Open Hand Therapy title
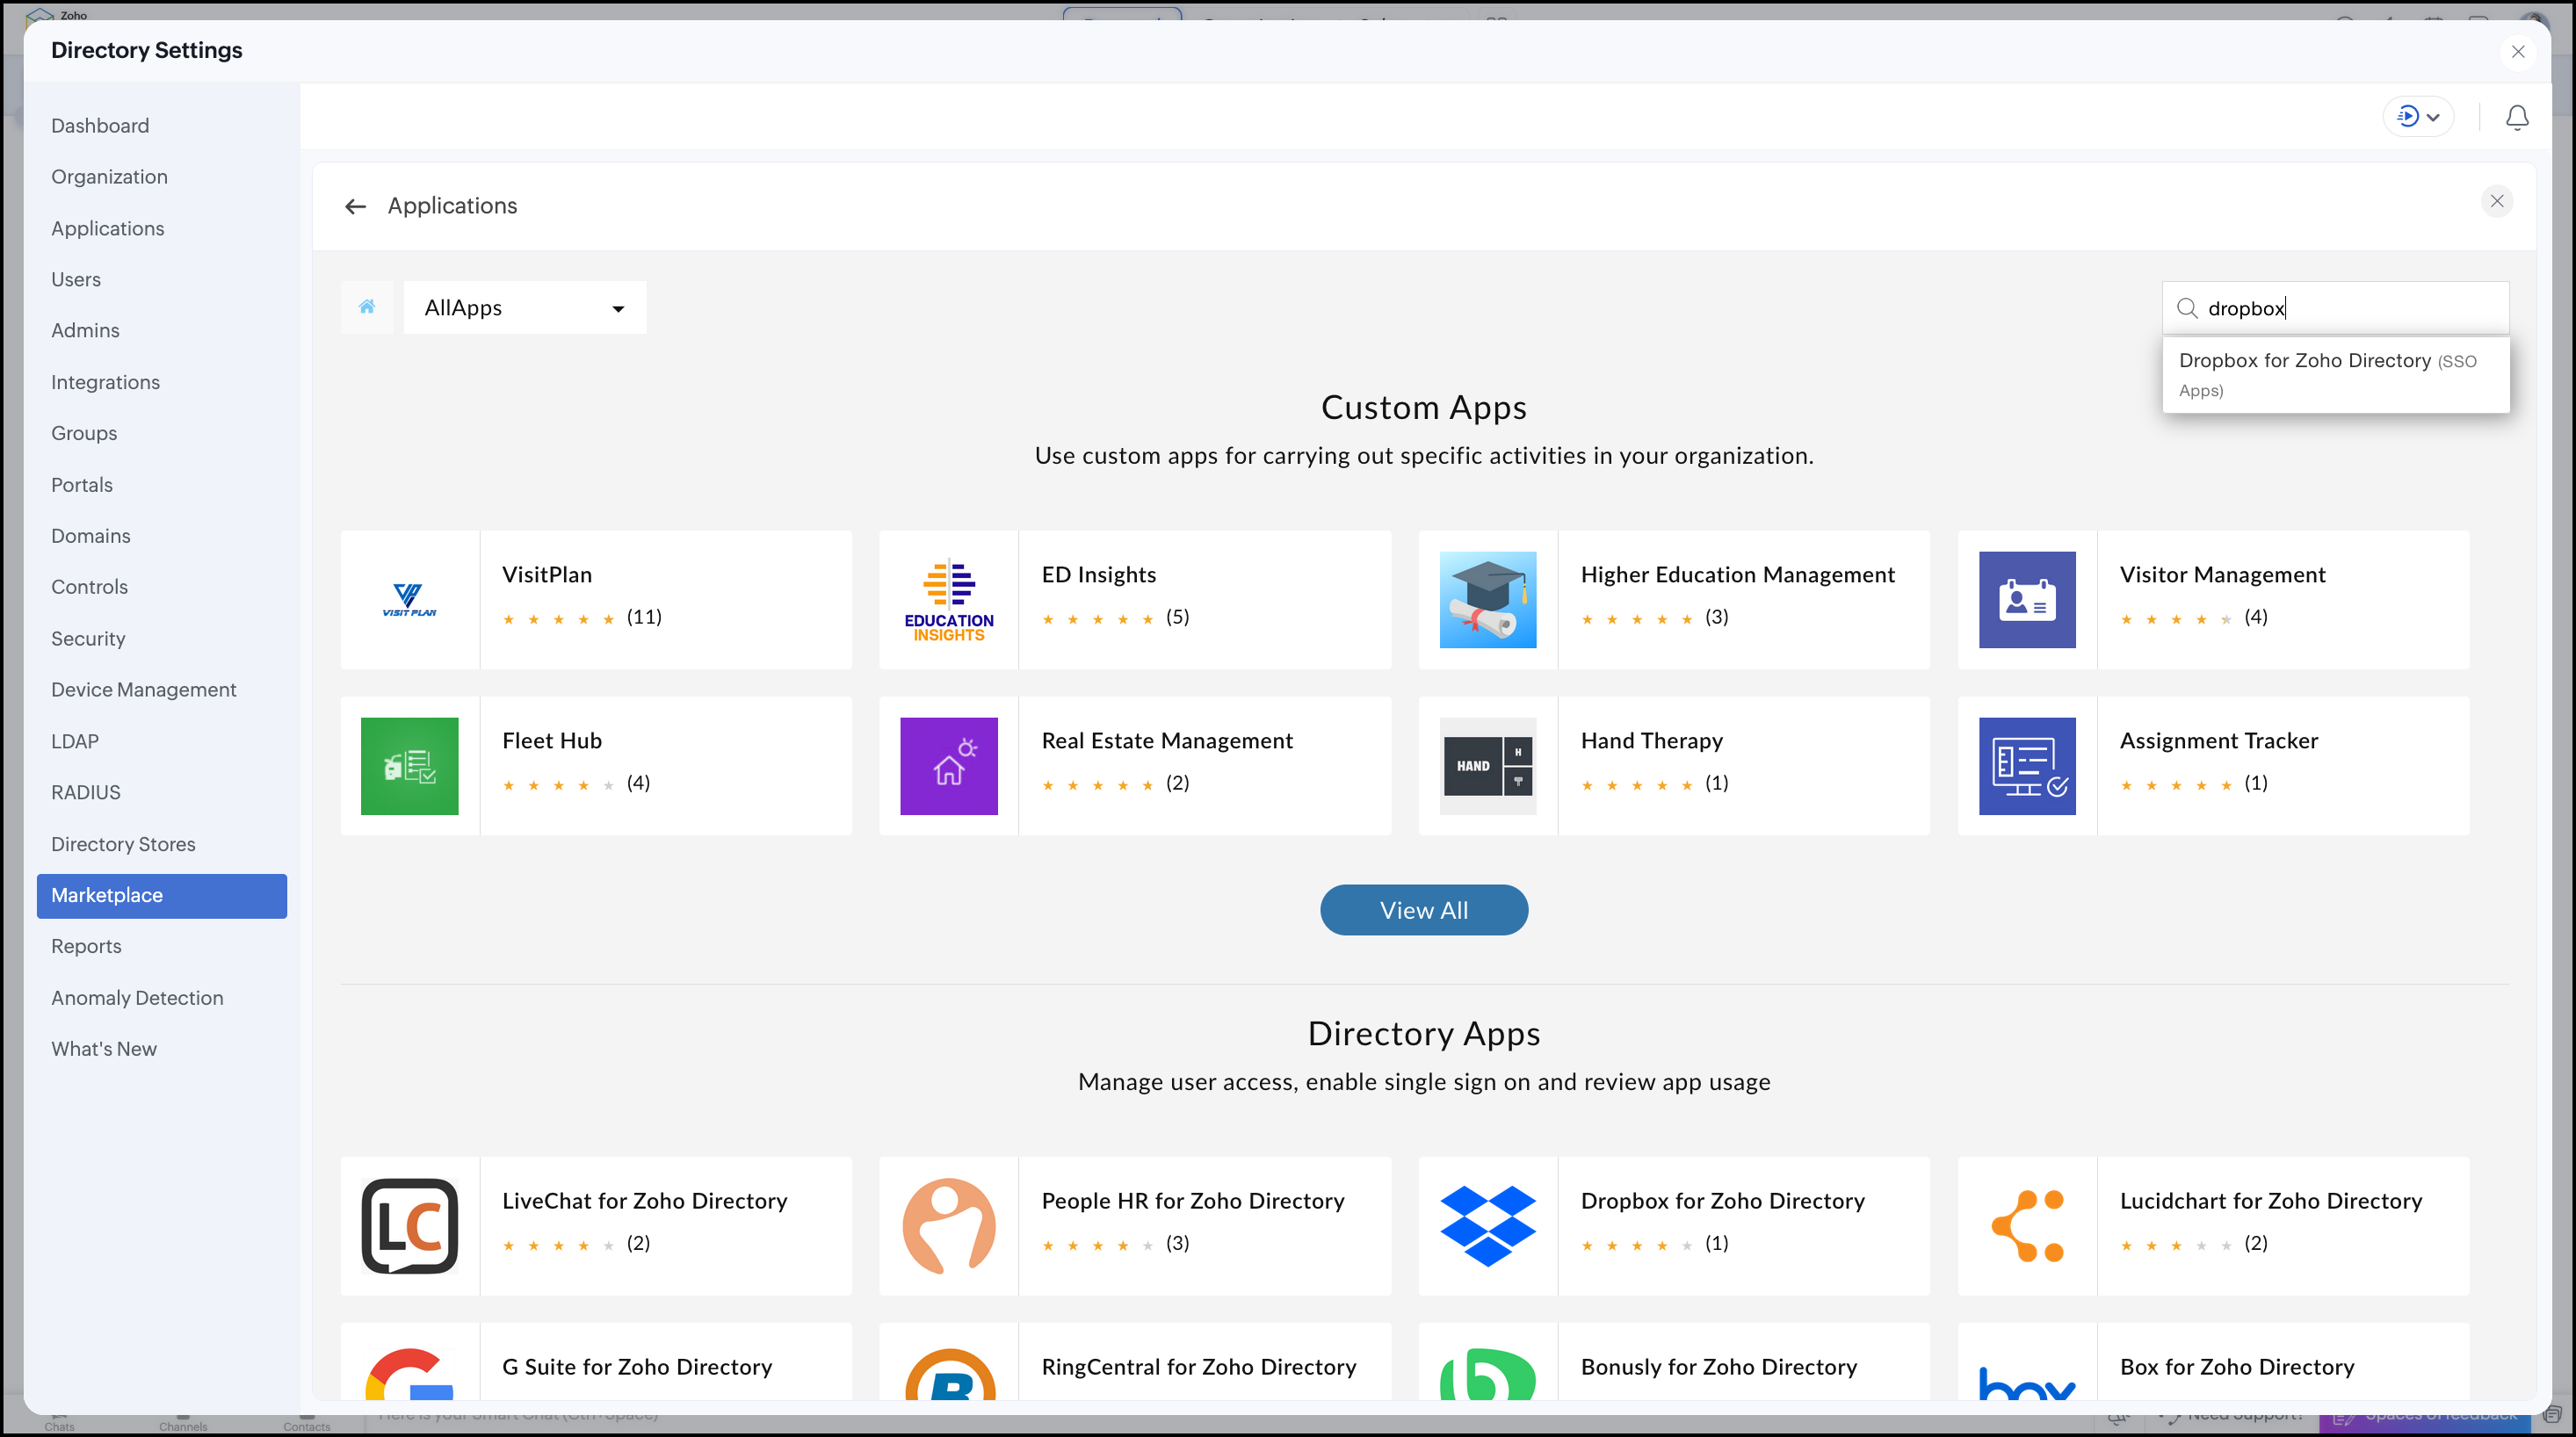The image size is (2576, 1437). pyautogui.click(x=1651, y=741)
